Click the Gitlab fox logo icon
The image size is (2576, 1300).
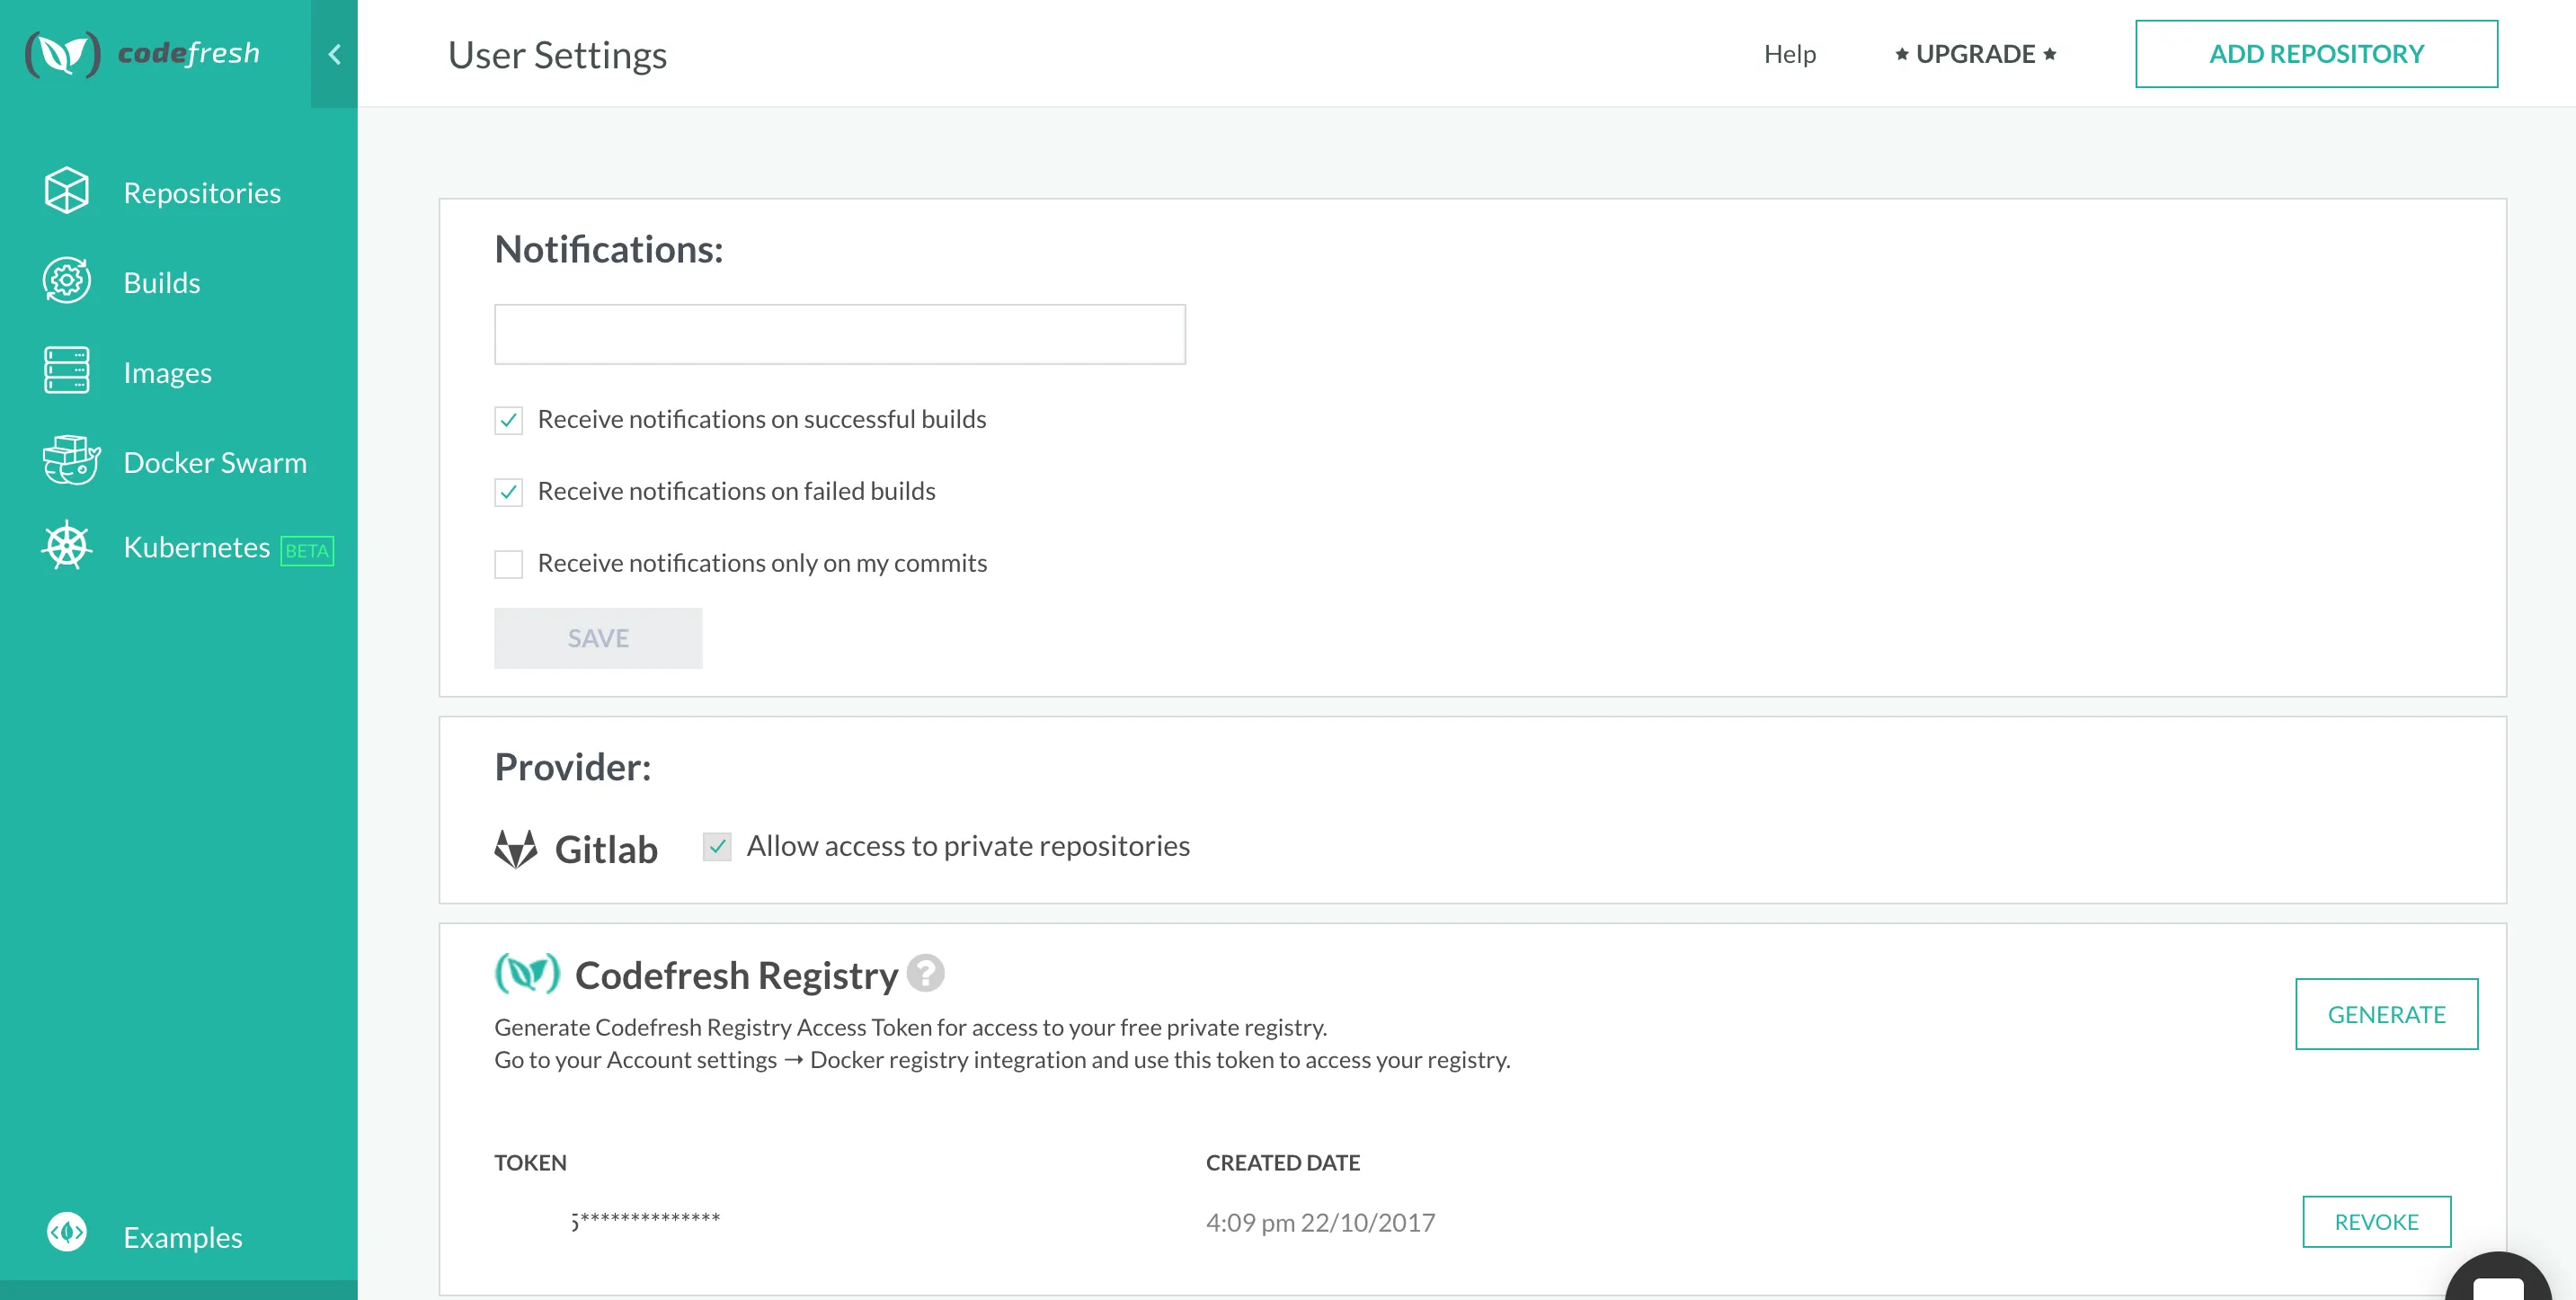[516, 849]
